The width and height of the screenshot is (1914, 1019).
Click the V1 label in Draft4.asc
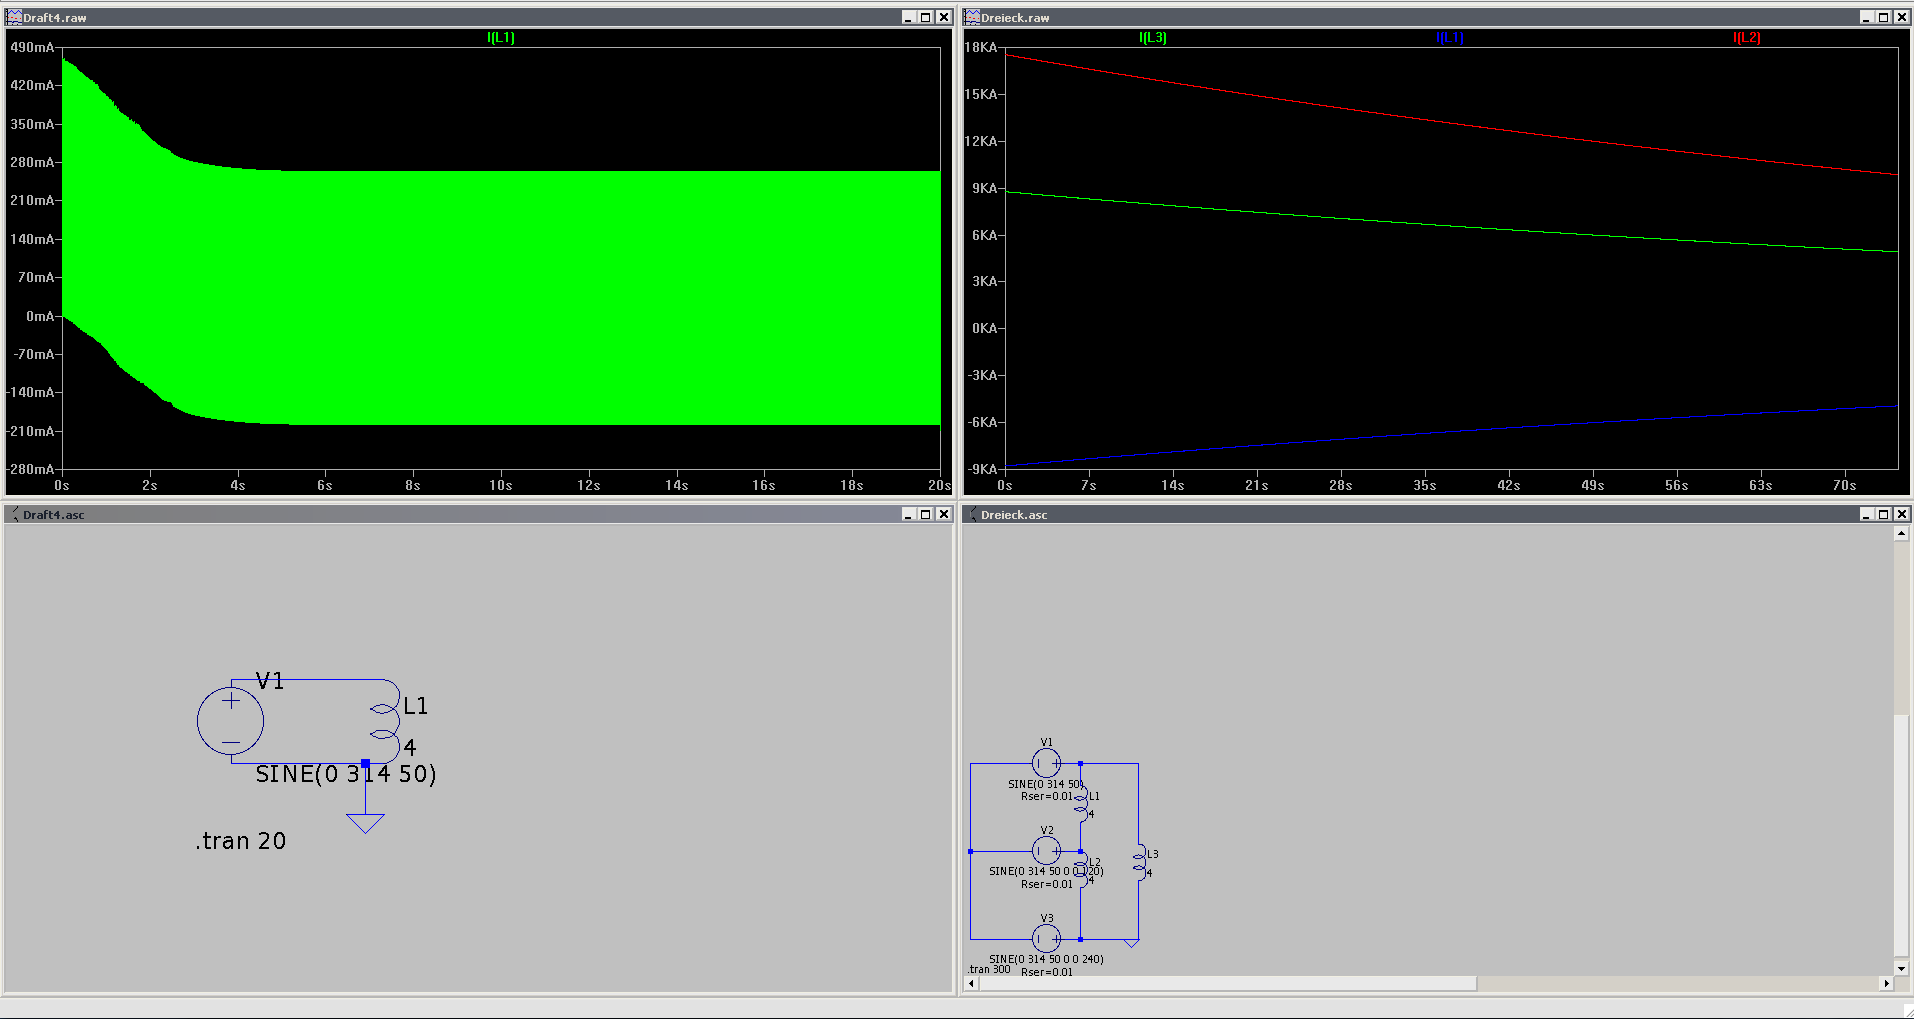tap(270, 681)
